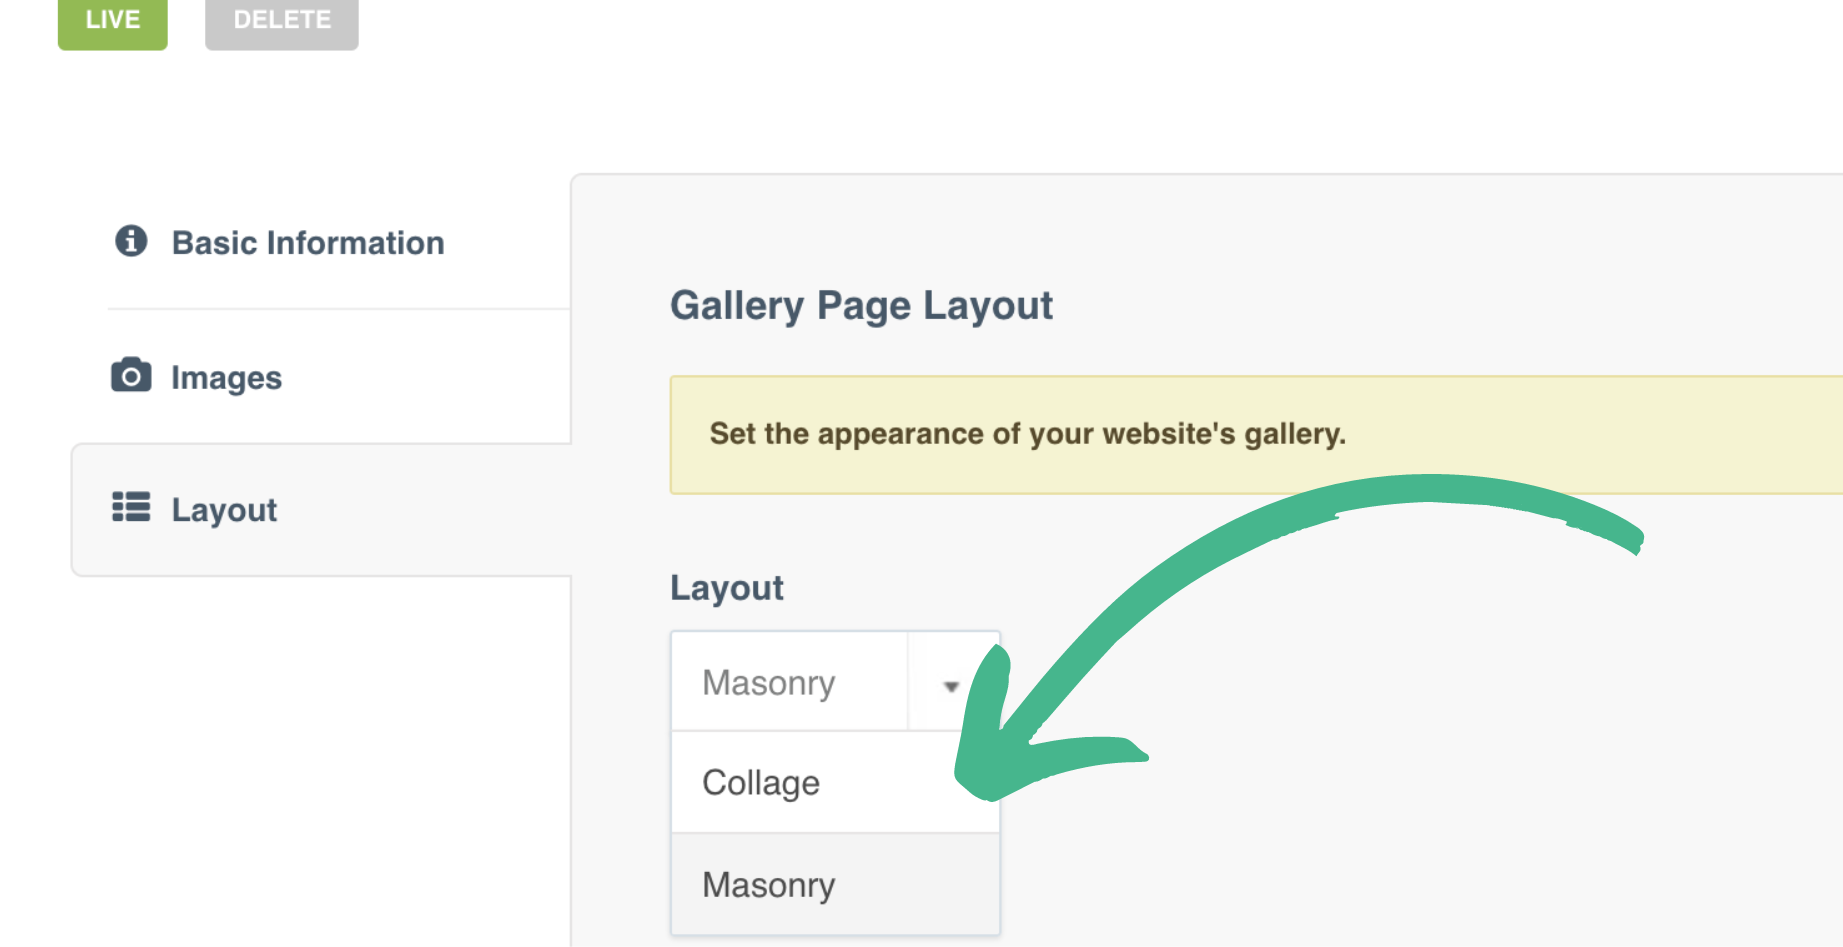Choose Collage from the layout options
Viewport: 1843px width, 947px height.
(762, 783)
